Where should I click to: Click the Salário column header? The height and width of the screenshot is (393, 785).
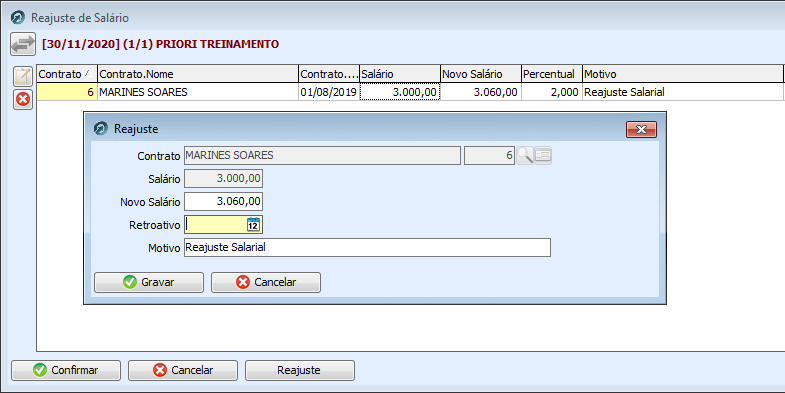[400, 74]
